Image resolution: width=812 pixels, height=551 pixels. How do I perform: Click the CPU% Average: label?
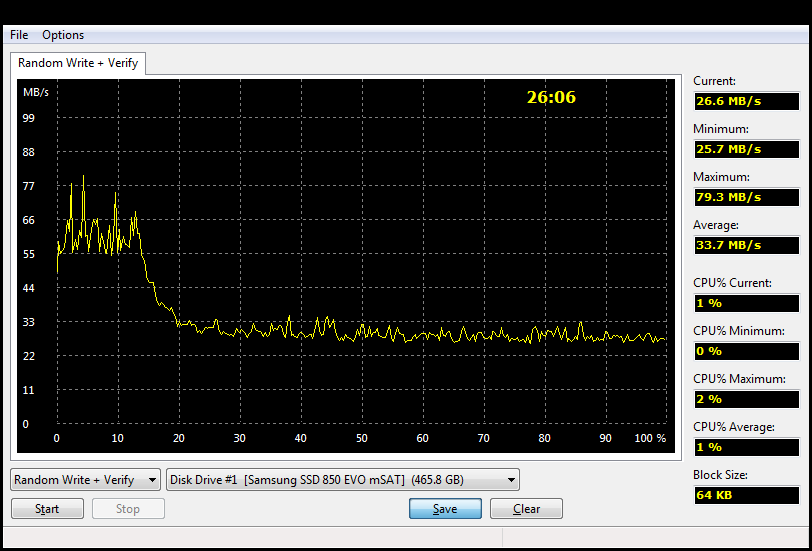coord(734,427)
